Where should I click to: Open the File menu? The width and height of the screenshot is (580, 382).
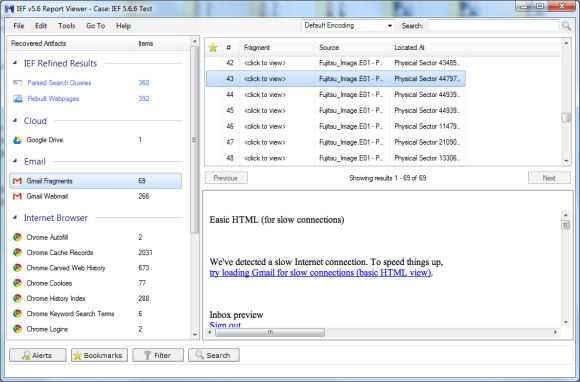click(x=18, y=26)
